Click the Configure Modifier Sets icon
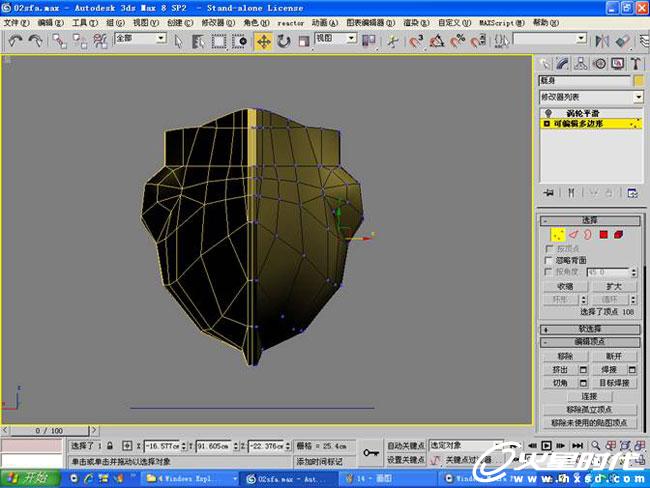The width and height of the screenshot is (650, 488). coord(632,193)
